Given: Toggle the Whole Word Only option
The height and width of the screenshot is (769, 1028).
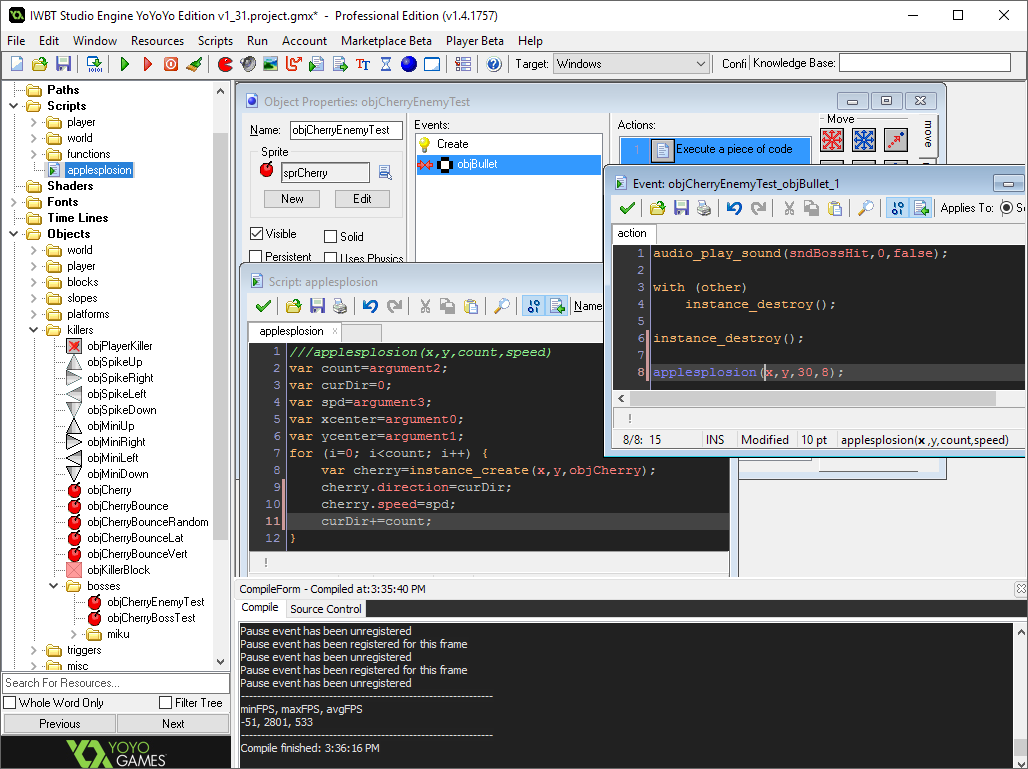Looking at the screenshot, I should (11, 703).
